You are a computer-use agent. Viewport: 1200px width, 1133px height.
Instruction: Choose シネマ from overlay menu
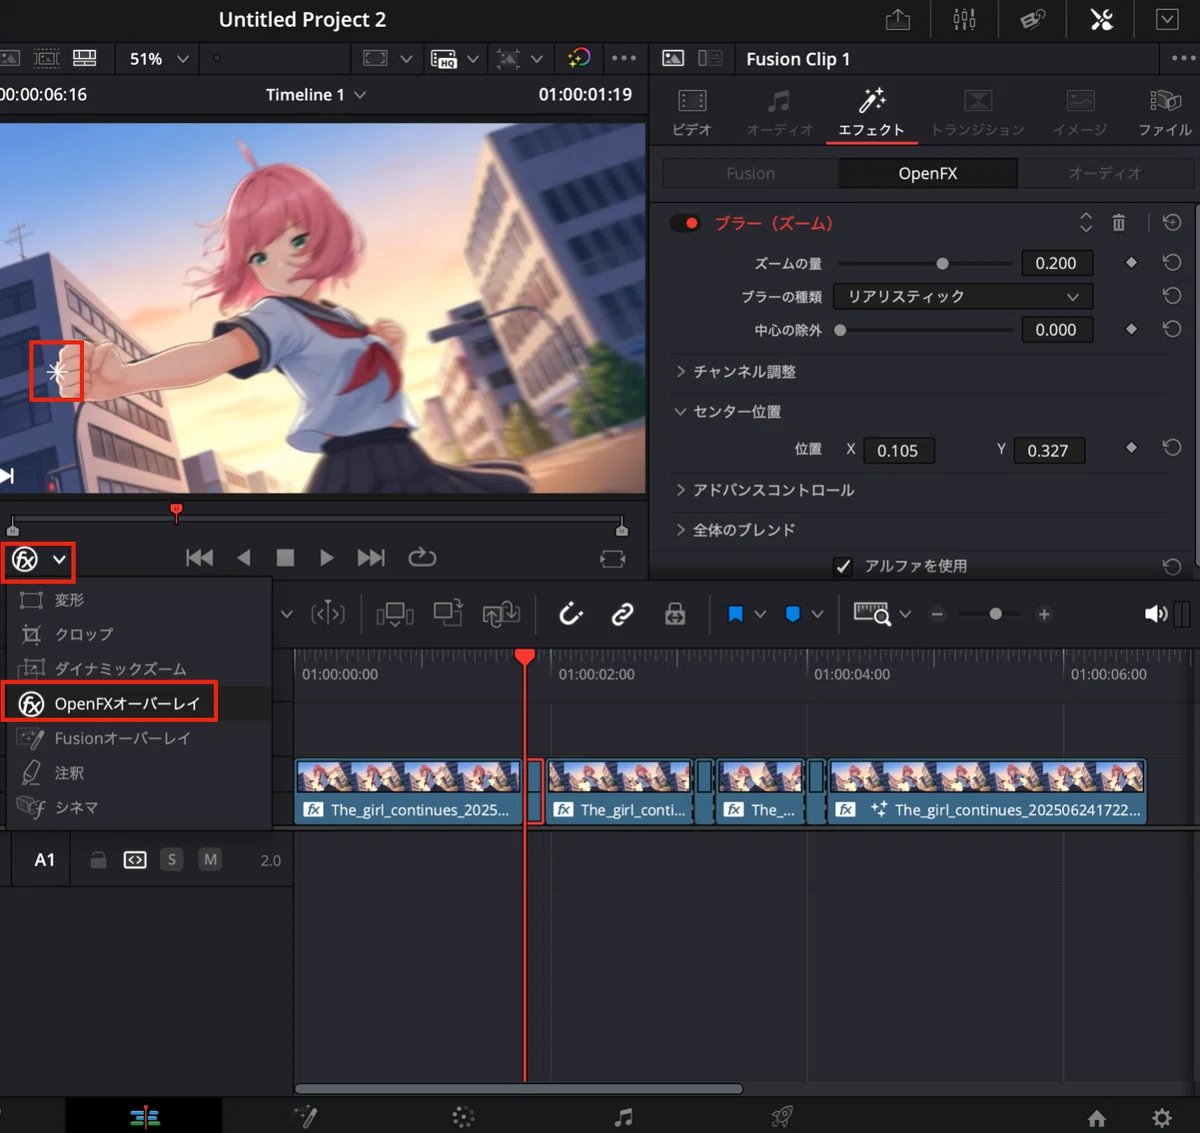coord(138,808)
